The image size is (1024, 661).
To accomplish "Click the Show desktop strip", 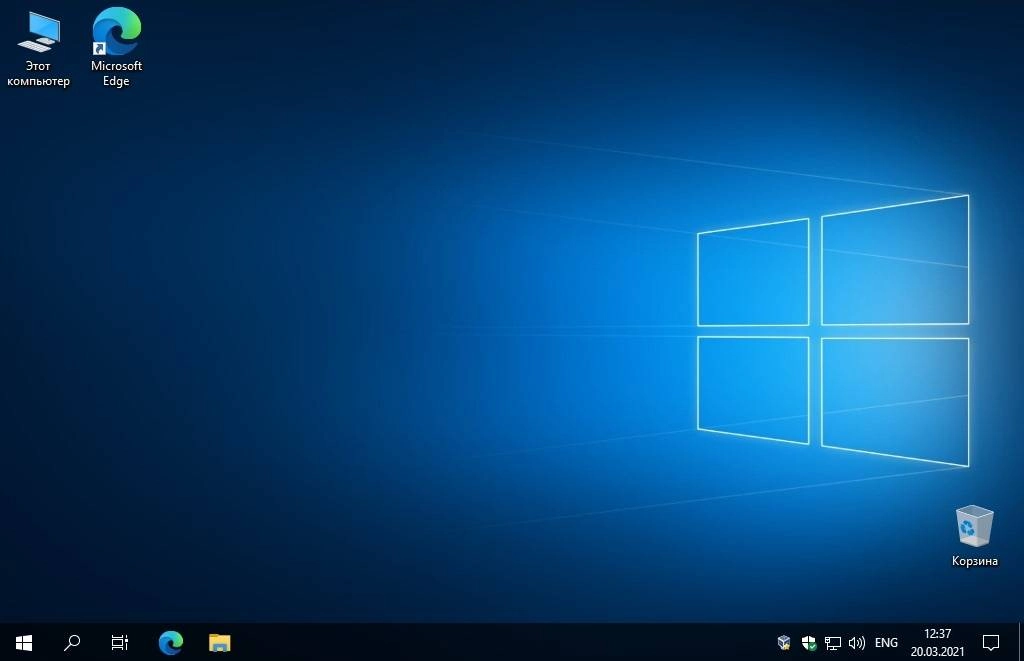I will point(1021,643).
